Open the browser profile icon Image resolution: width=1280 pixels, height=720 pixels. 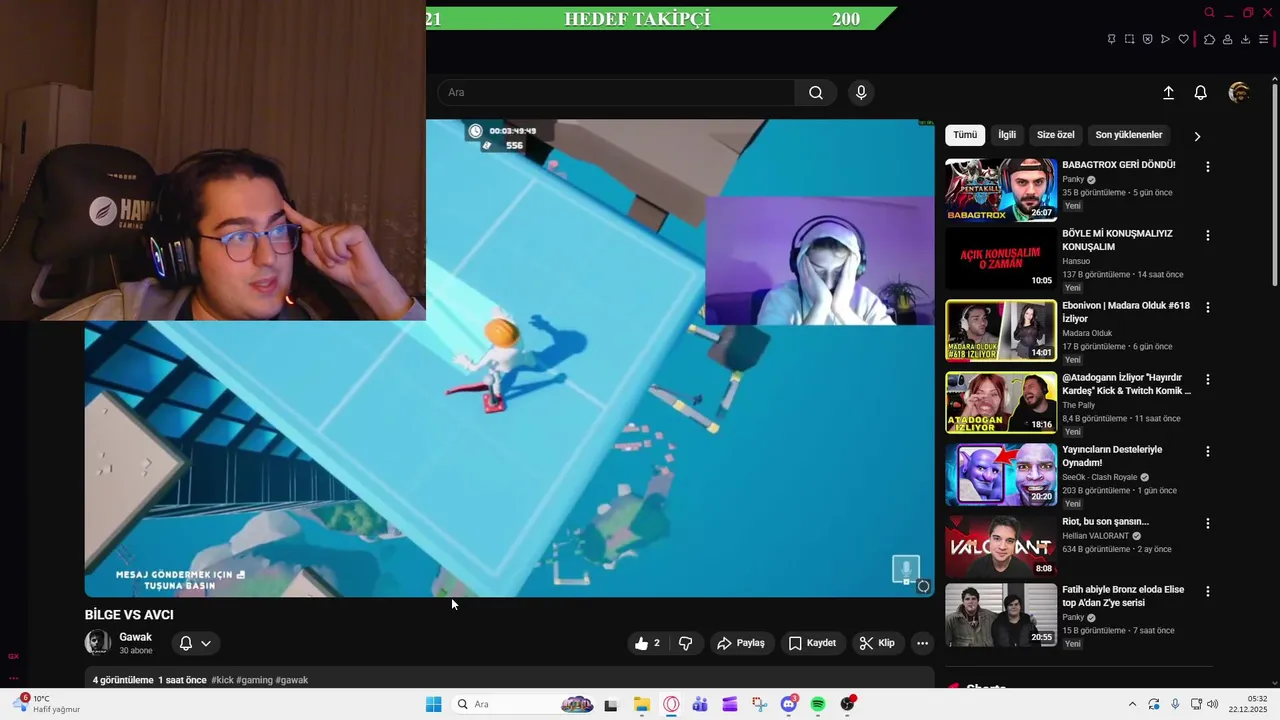coord(1227,40)
